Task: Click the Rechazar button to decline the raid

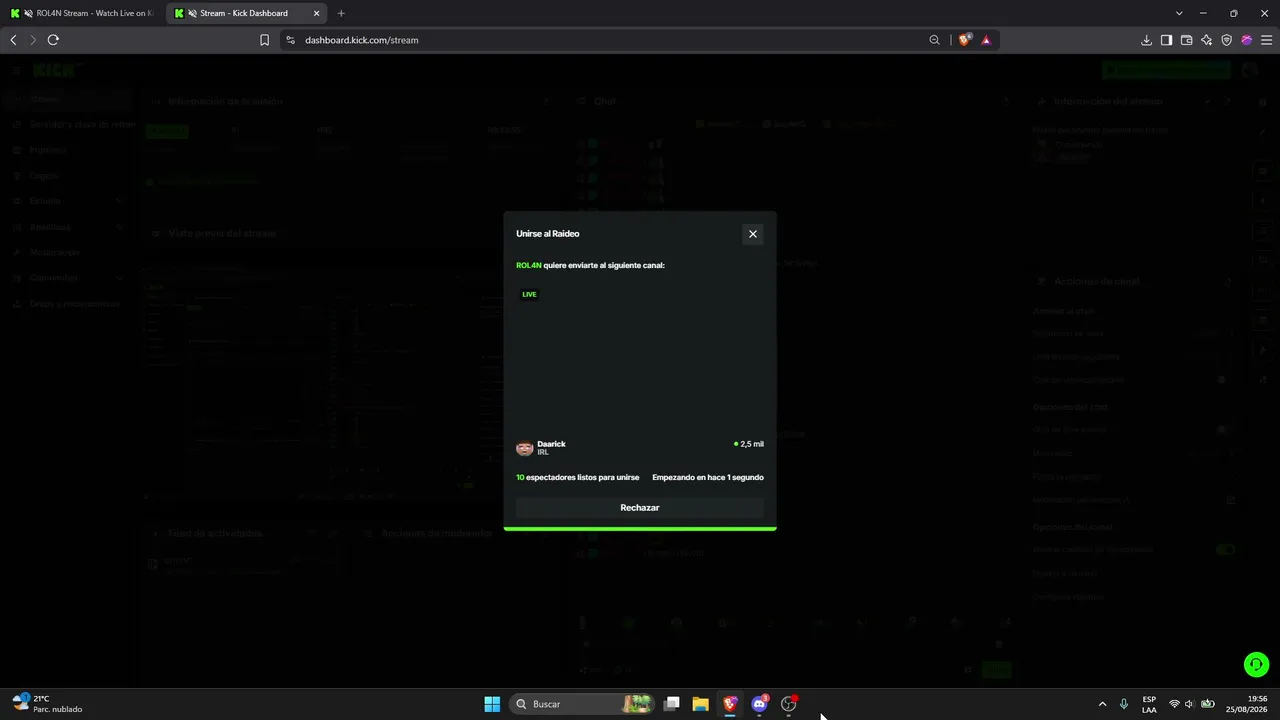Action: (640, 508)
